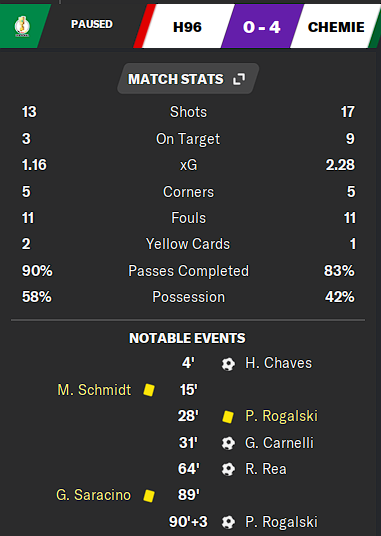Open M. Schmidt player link

tap(94, 390)
